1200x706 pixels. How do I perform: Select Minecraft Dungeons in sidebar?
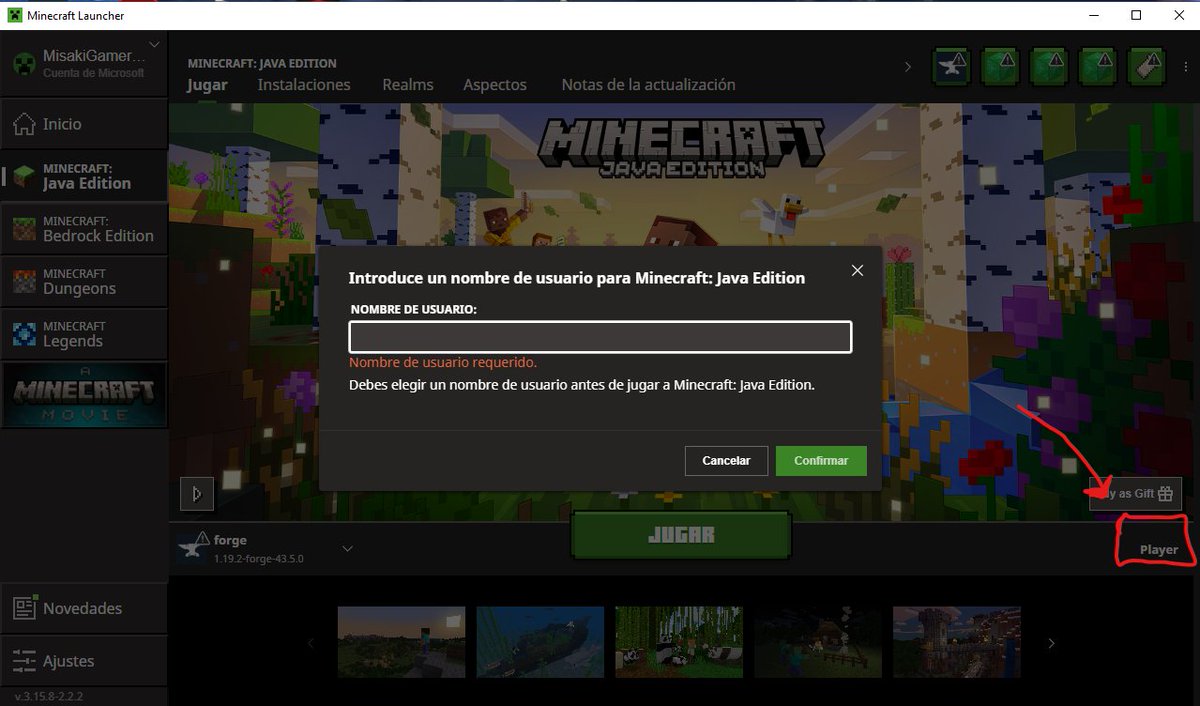(x=84, y=281)
